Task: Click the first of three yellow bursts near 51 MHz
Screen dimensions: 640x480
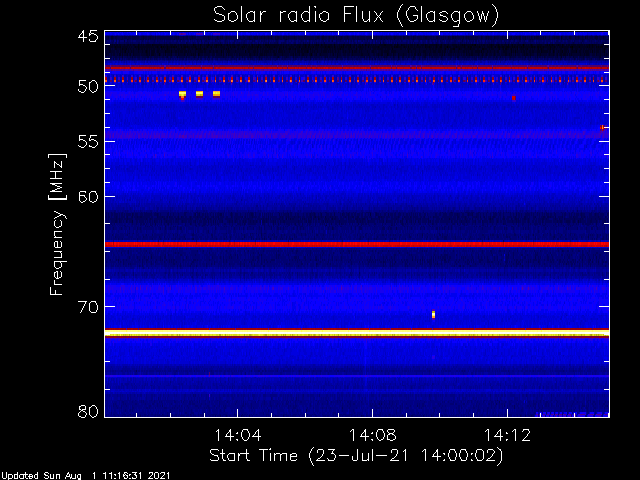Action: 182,94
